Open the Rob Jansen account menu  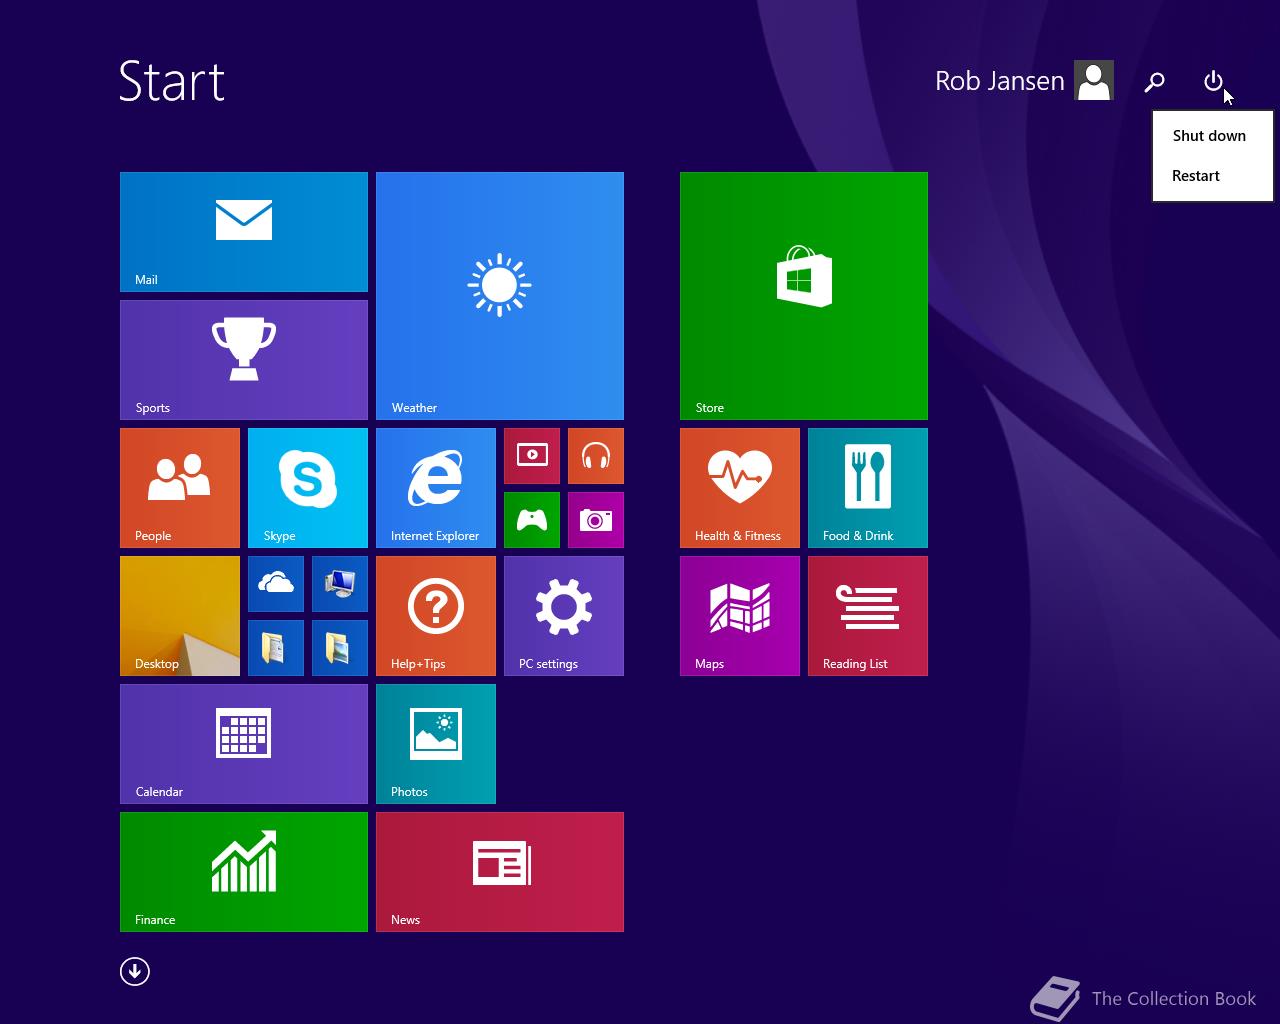[1024, 81]
